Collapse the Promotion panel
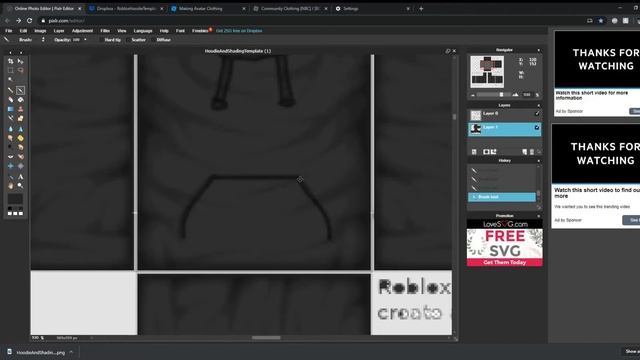Screen dimensions: 640x360 pos(538,216)
